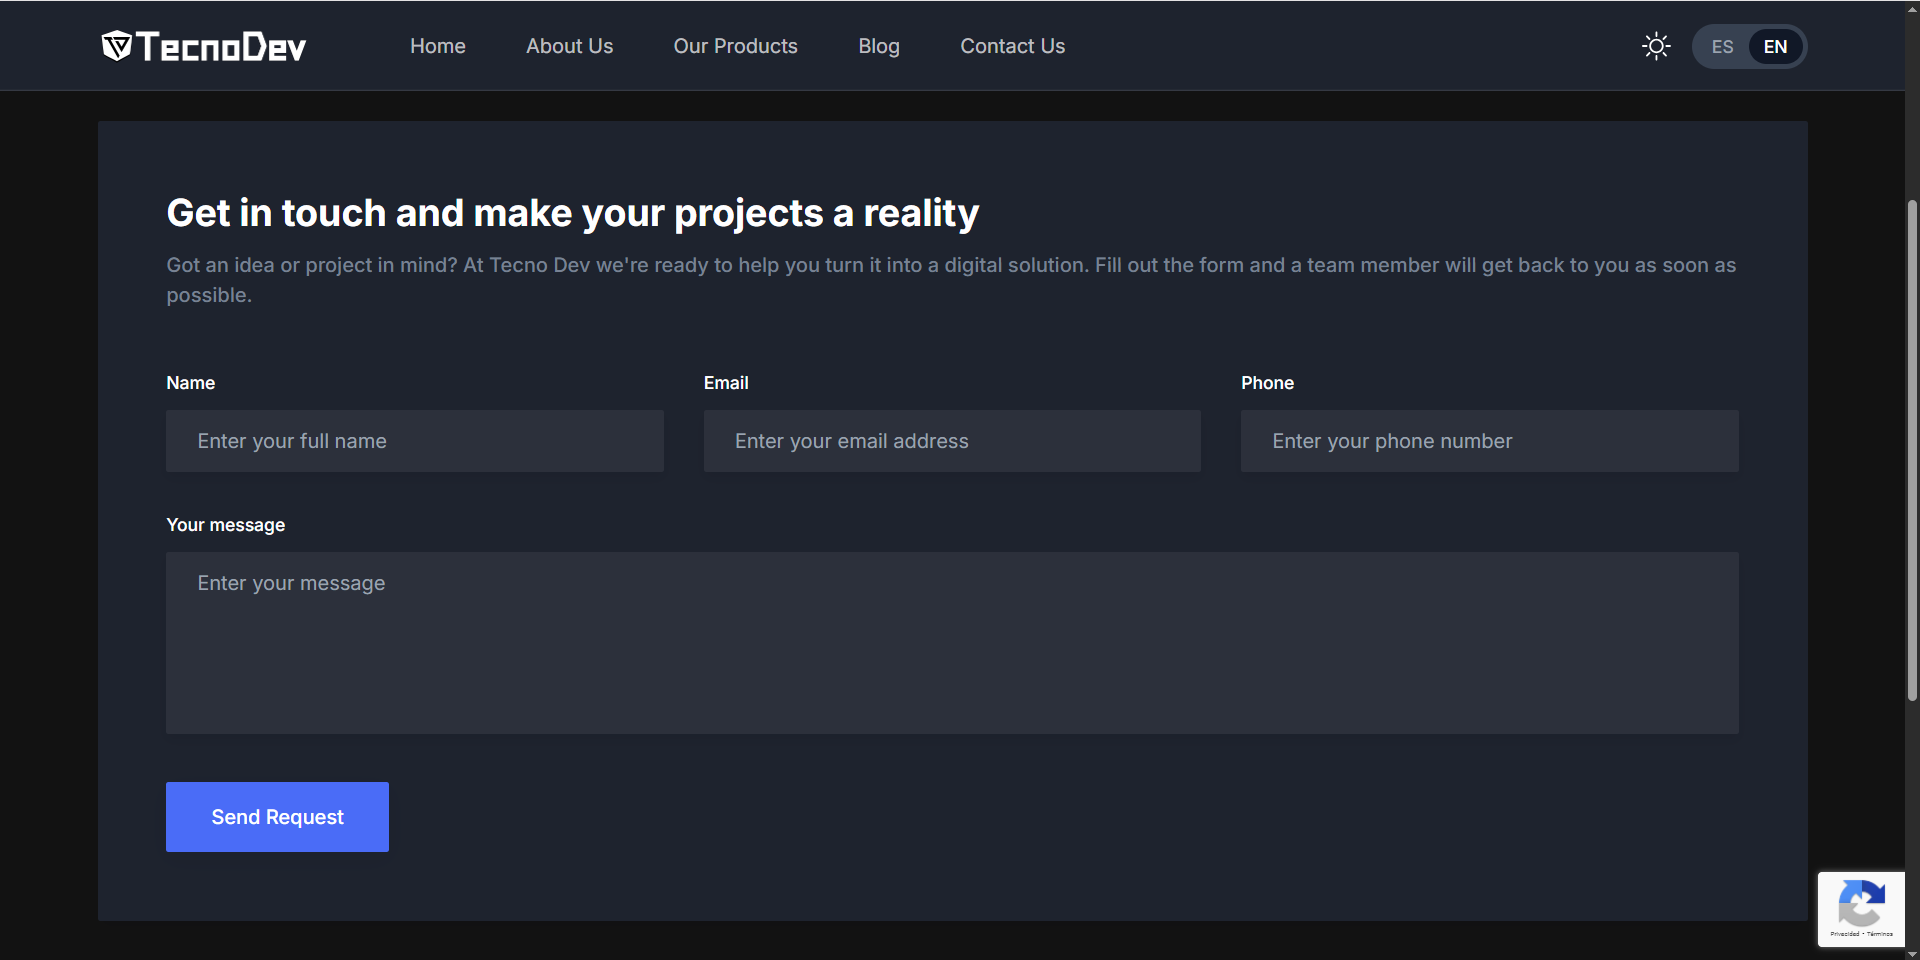
Task: Click the vertical page scrollbar thumb
Action: point(1912,450)
